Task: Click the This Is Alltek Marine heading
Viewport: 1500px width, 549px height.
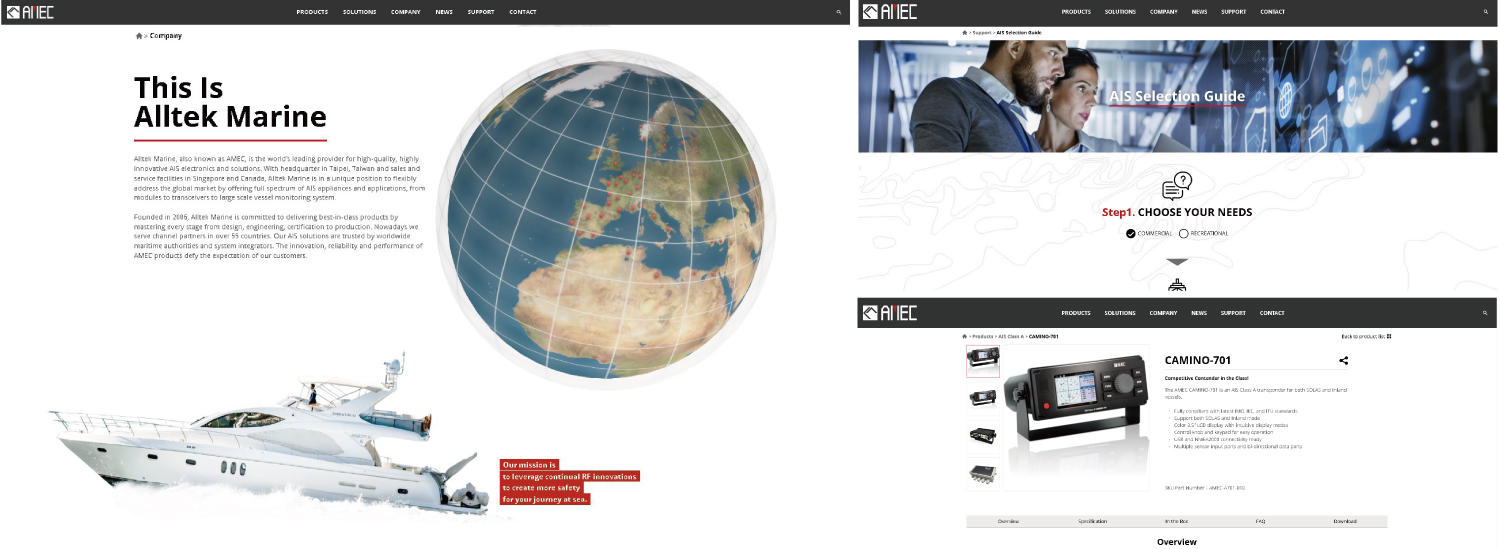Action: [x=230, y=102]
